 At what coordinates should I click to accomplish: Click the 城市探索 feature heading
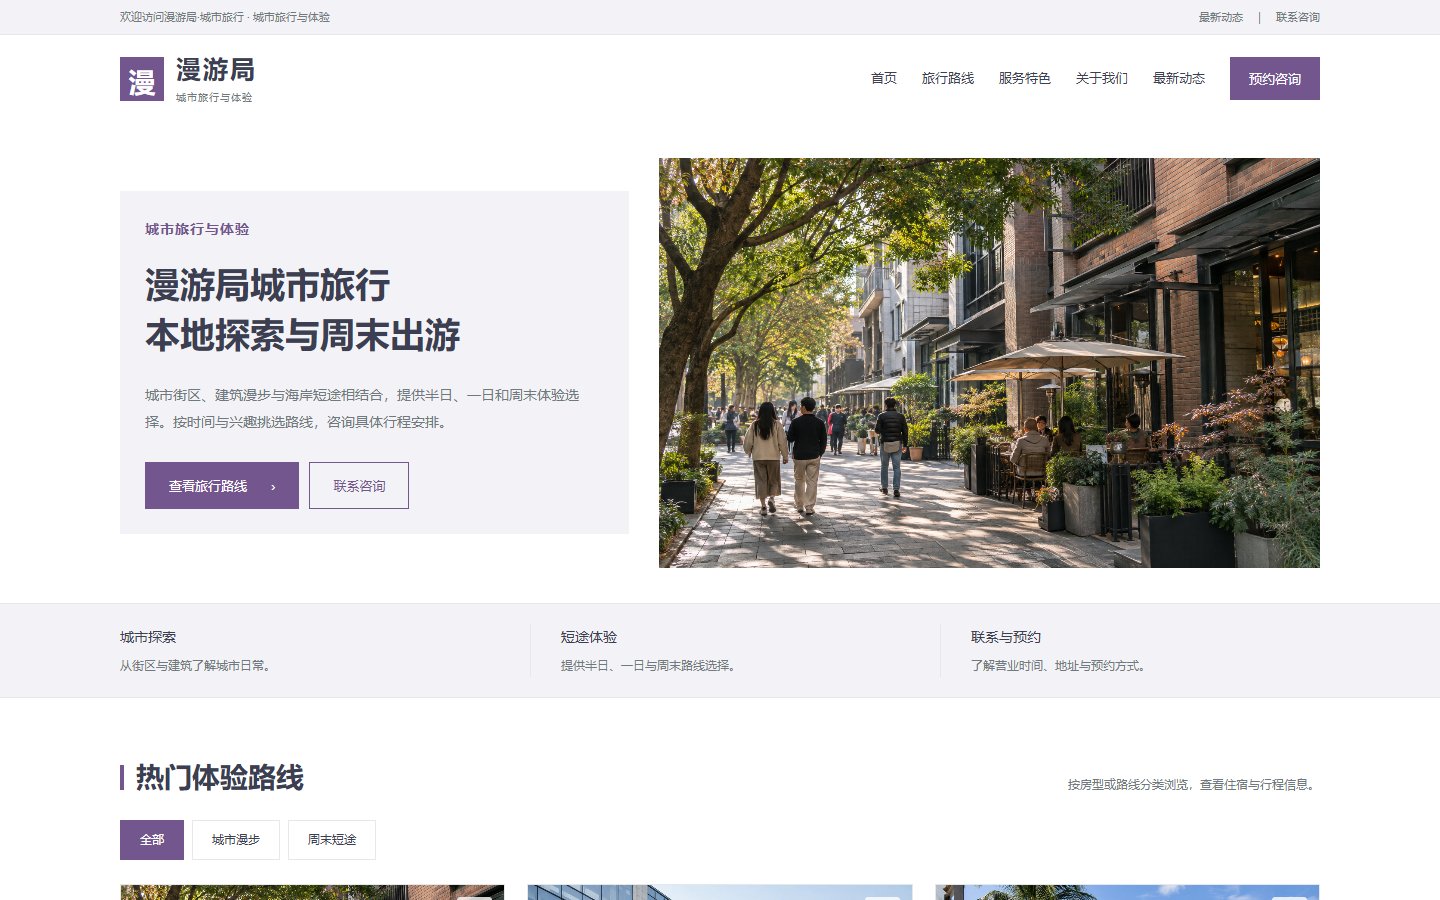point(148,637)
